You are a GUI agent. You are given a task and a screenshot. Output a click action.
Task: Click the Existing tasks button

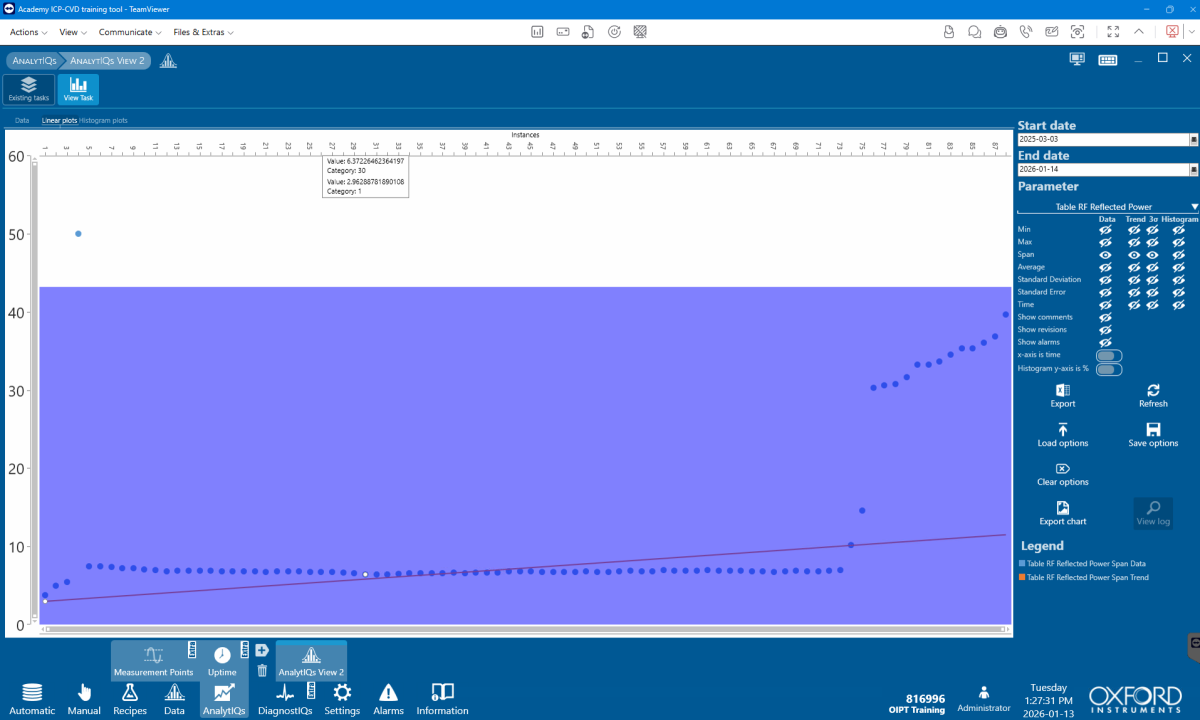28,89
